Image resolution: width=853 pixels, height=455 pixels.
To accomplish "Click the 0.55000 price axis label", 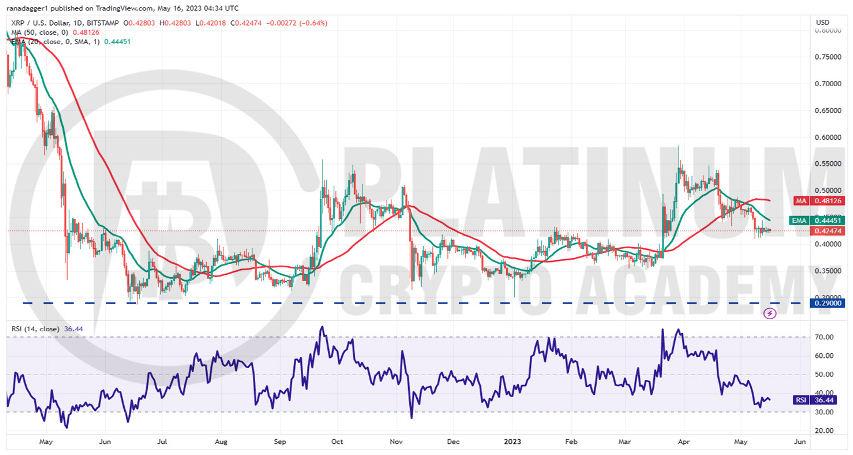I will click(x=827, y=163).
